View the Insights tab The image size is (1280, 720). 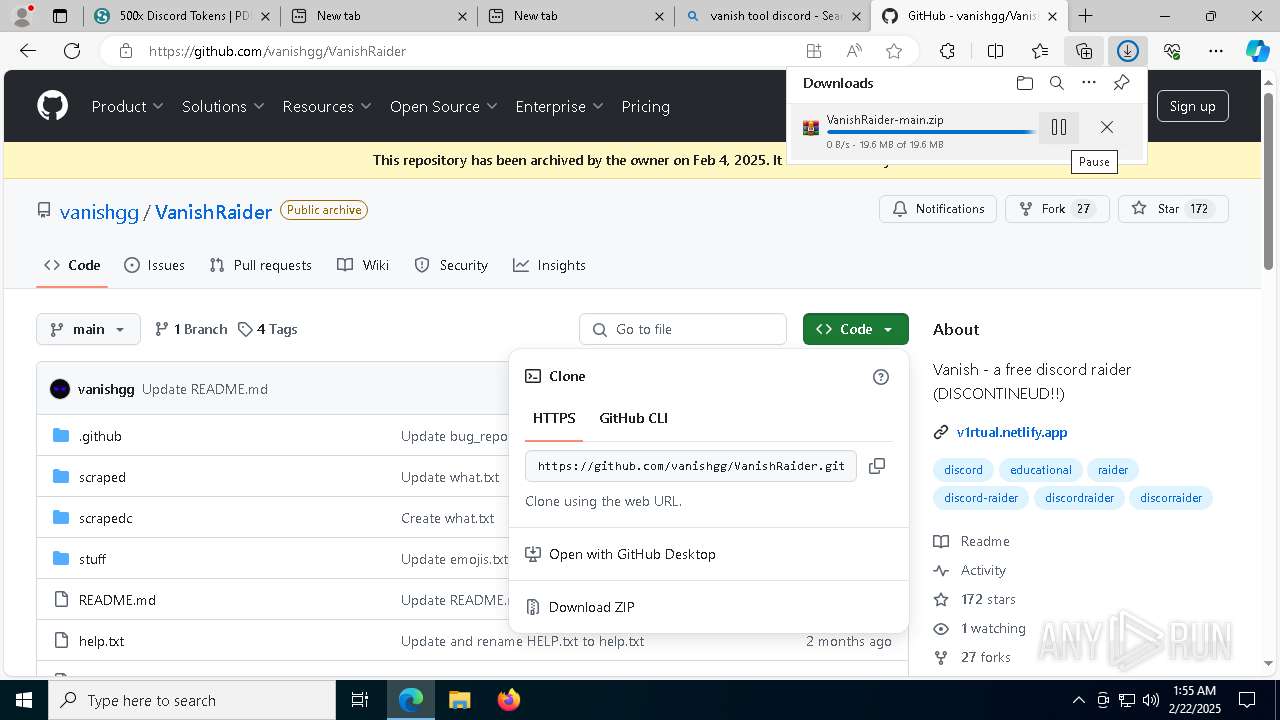point(549,265)
